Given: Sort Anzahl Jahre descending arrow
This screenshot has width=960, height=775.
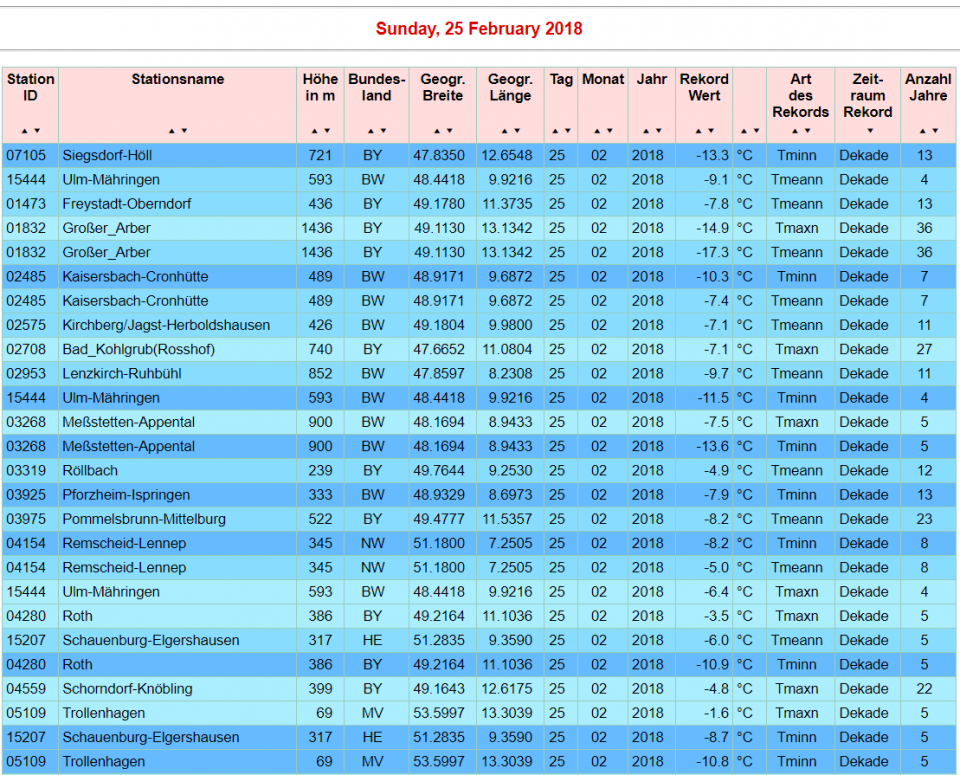Looking at the screenshot, I should (935, 131).
